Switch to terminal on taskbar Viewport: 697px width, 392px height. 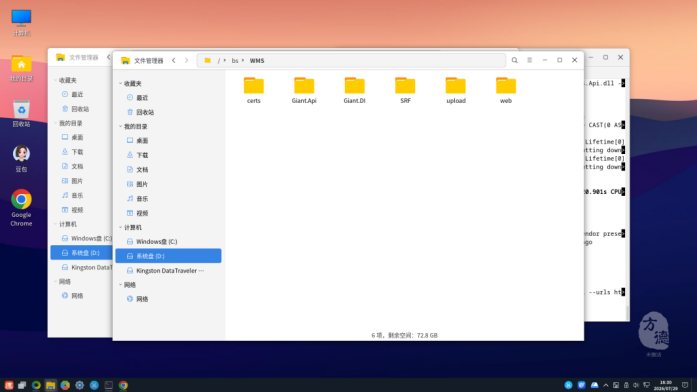[108, 385]
